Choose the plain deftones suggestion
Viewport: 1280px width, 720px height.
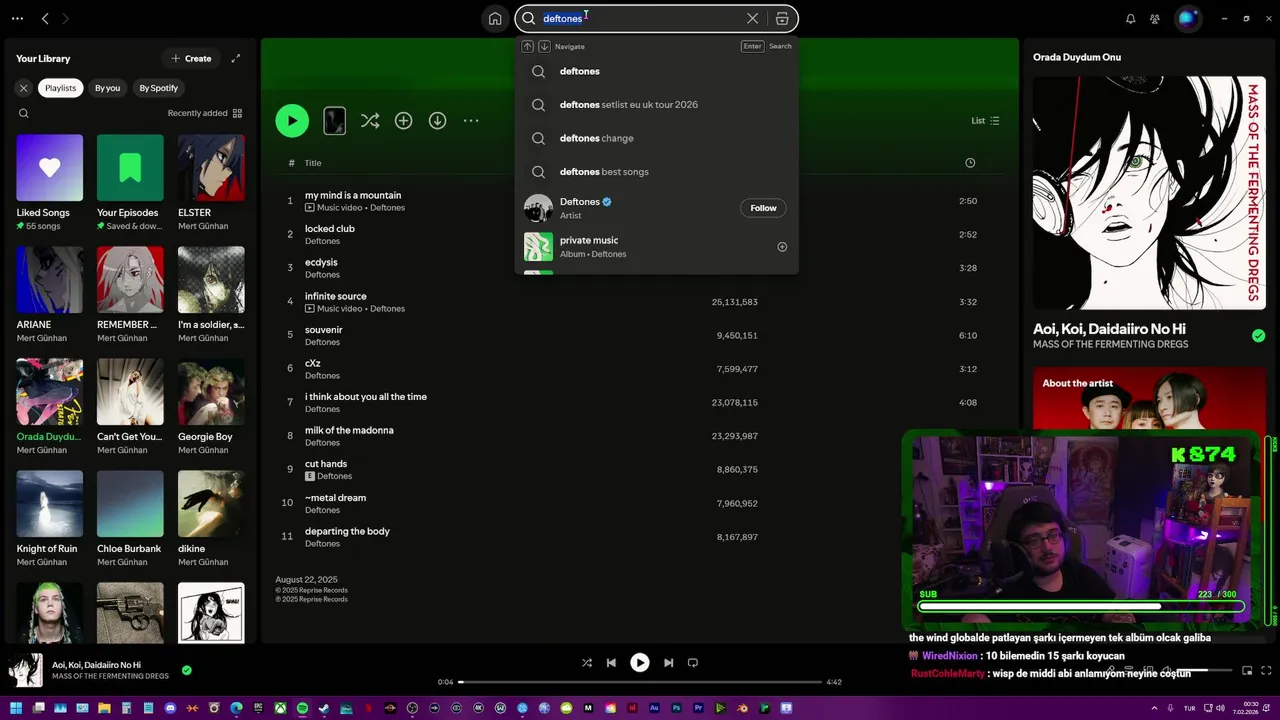coord(657,71)
